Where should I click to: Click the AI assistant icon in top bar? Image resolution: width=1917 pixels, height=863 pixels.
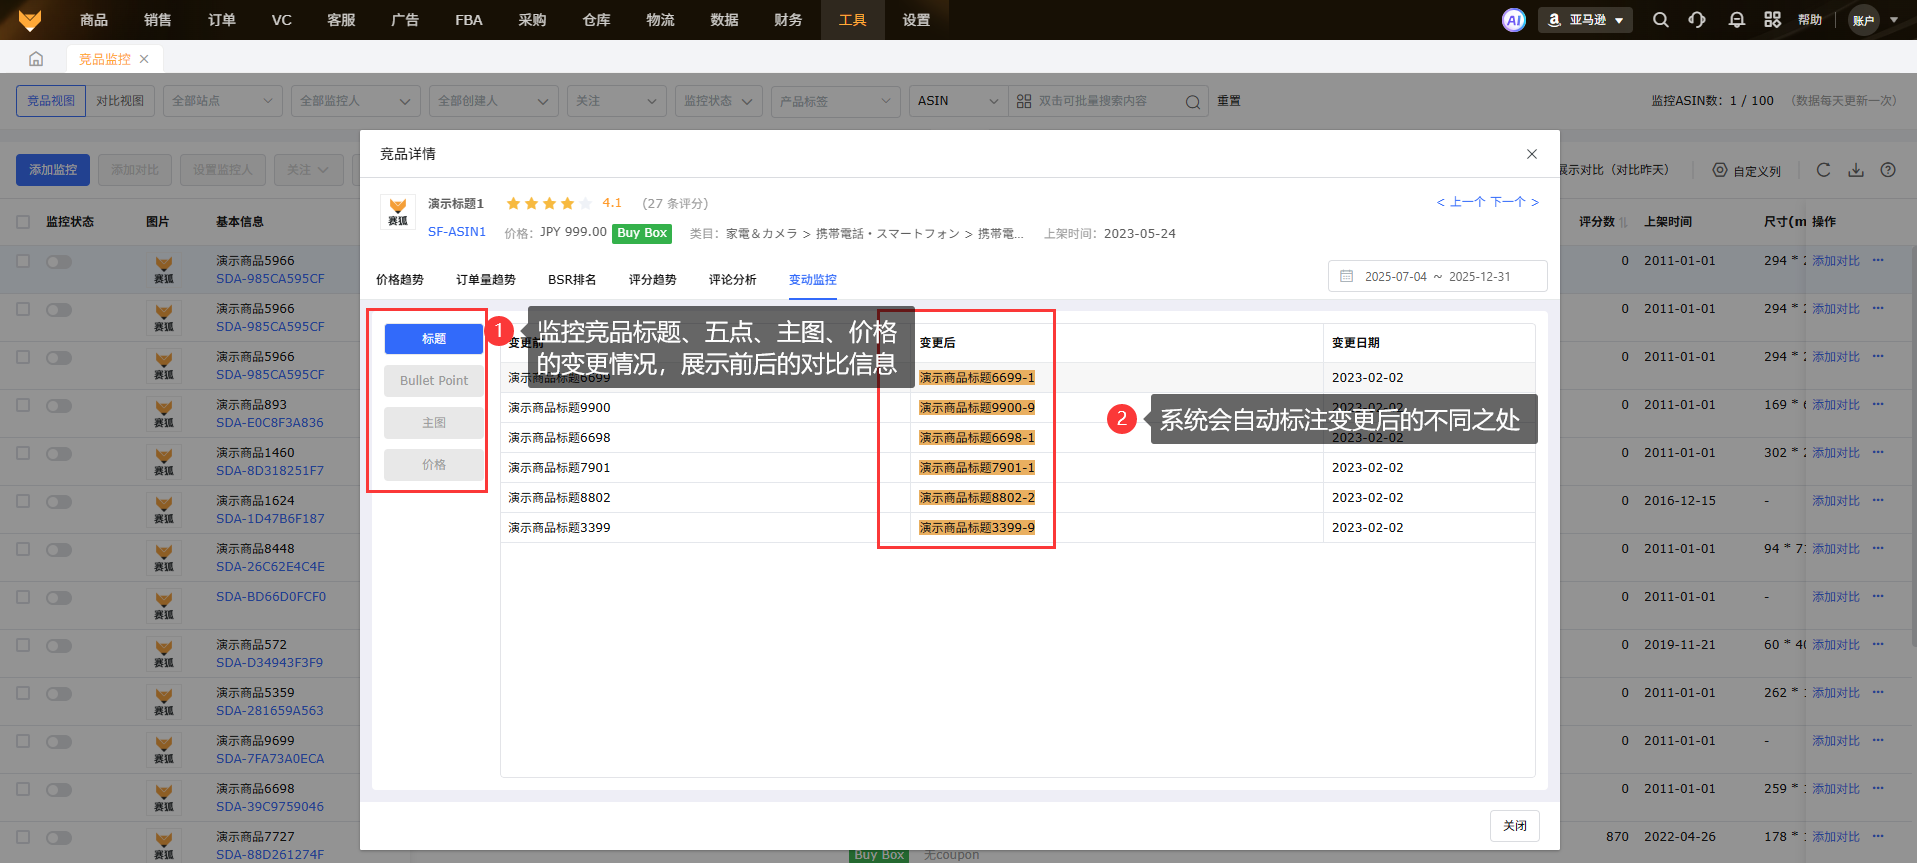pos(1513,20)
